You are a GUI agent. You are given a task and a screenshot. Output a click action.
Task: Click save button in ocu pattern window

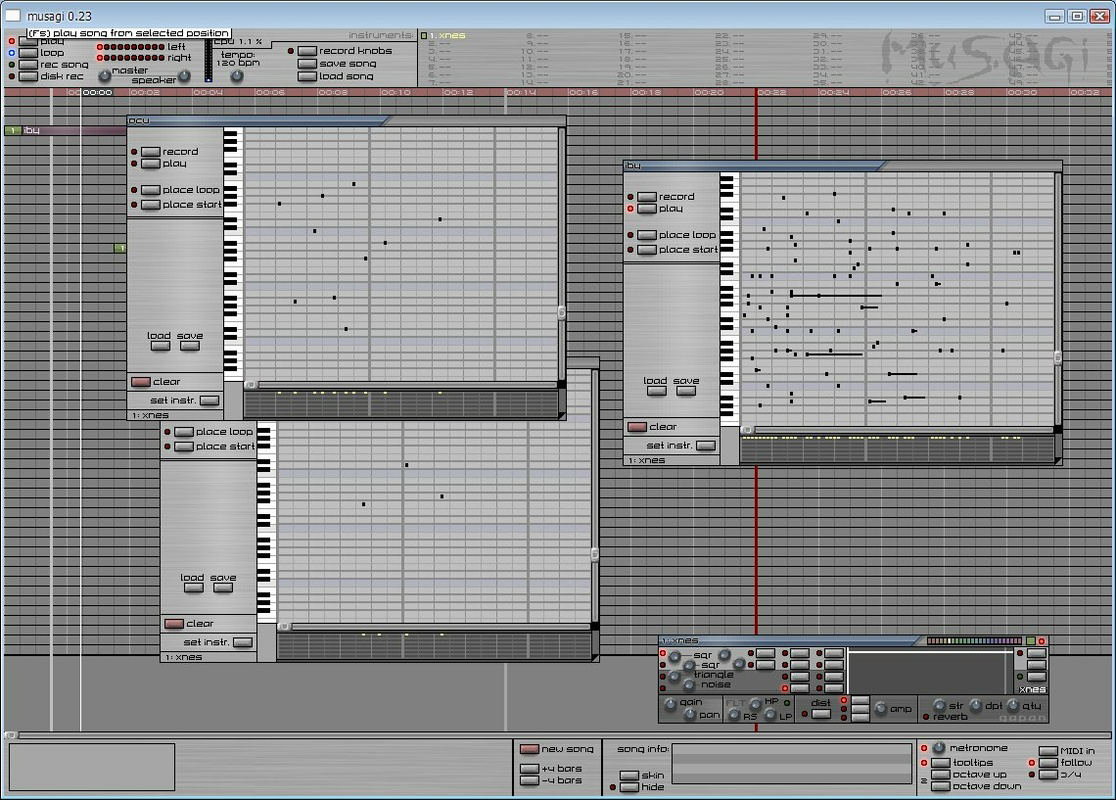click(189, 346)
